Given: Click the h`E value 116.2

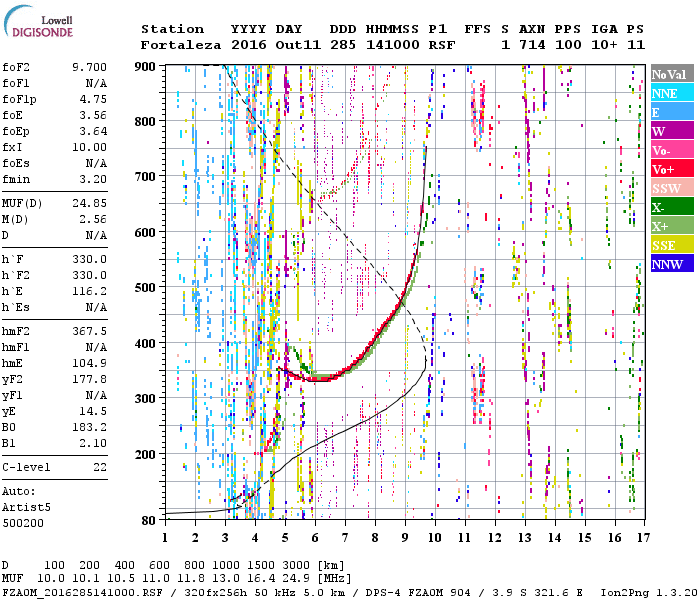Looking at the screenshot, I should point(89,292).
